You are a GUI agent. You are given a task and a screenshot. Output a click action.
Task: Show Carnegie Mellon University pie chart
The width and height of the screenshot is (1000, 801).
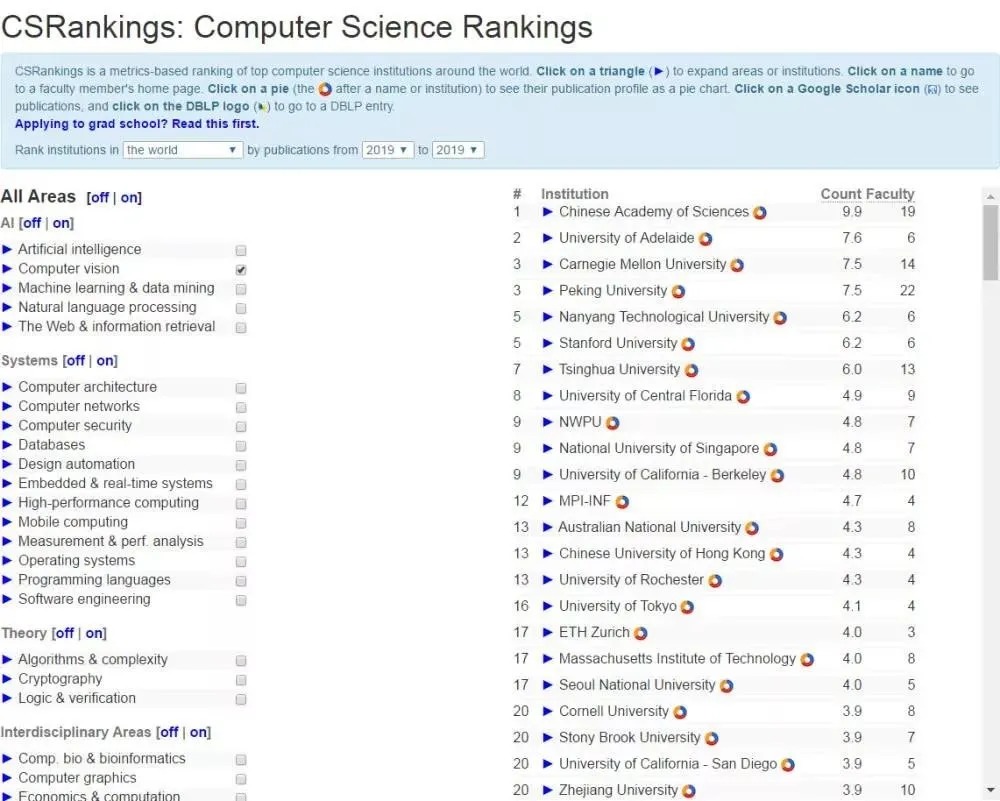pos(737,265)
